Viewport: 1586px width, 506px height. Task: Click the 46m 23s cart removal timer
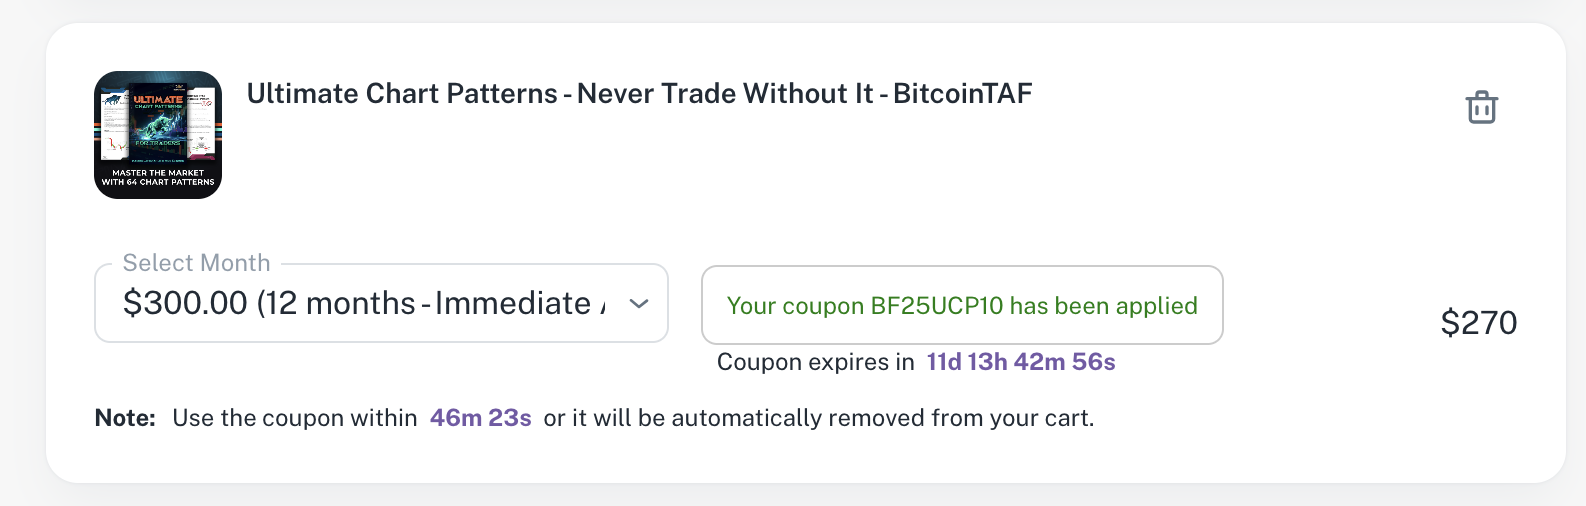click(x=480, y=418)
